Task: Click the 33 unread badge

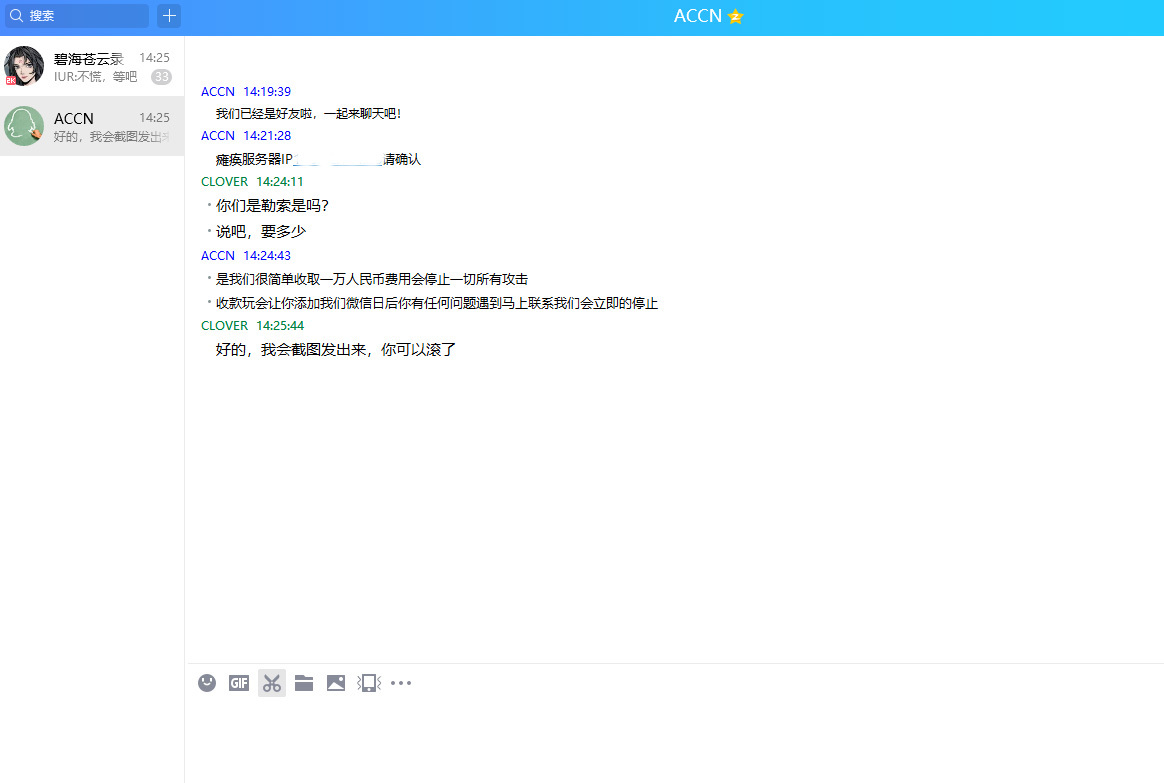Action: coord(161,76)
